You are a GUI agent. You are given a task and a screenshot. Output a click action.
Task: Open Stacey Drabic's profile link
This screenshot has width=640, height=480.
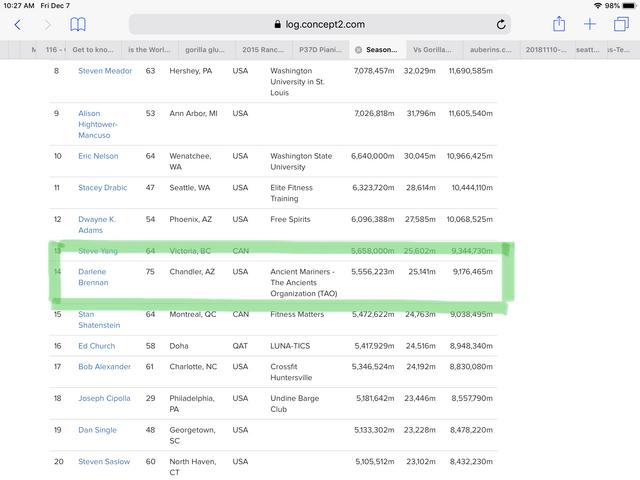click(102, 187)
